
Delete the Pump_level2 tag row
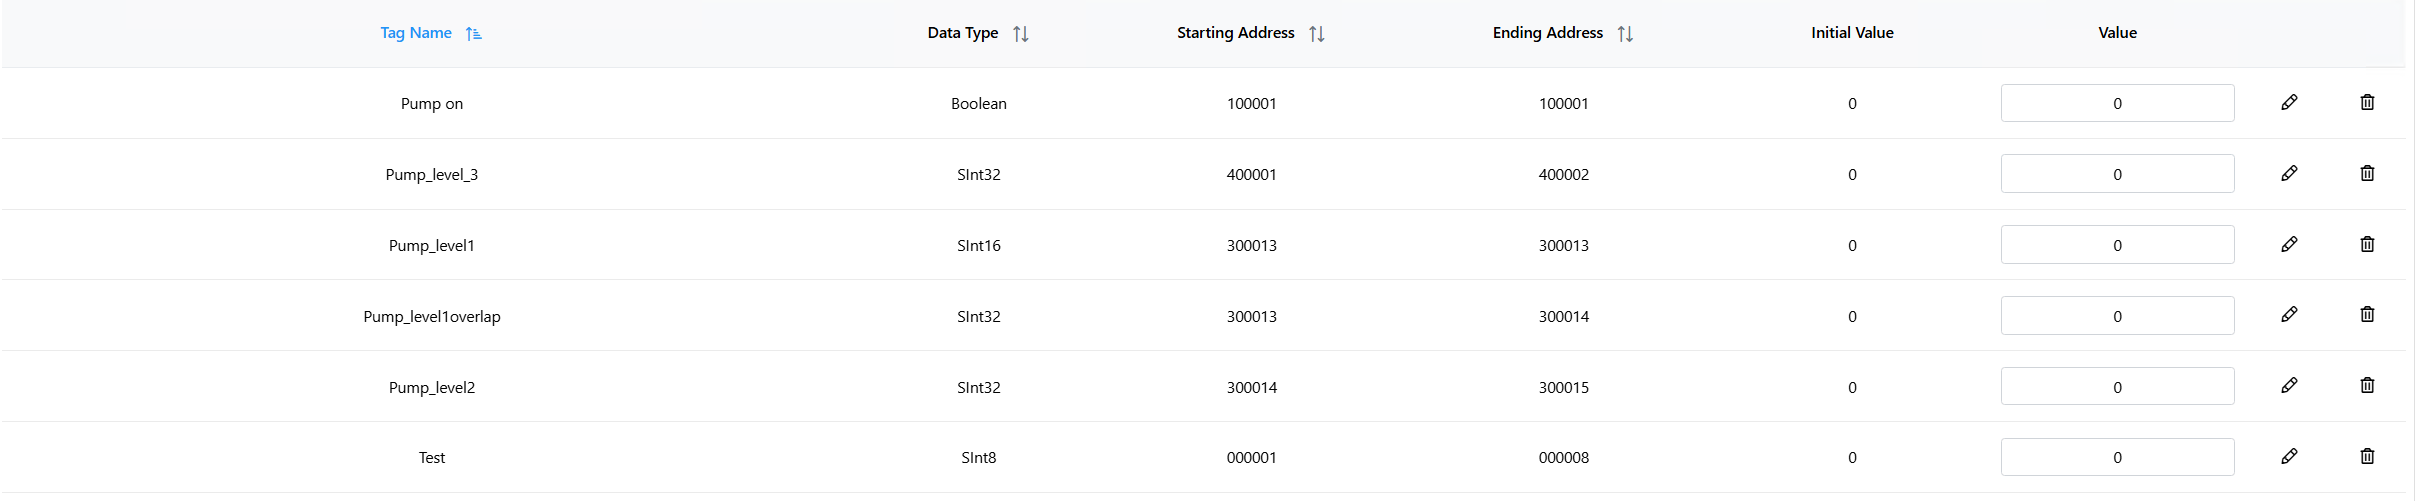(x=2367, y=385)
